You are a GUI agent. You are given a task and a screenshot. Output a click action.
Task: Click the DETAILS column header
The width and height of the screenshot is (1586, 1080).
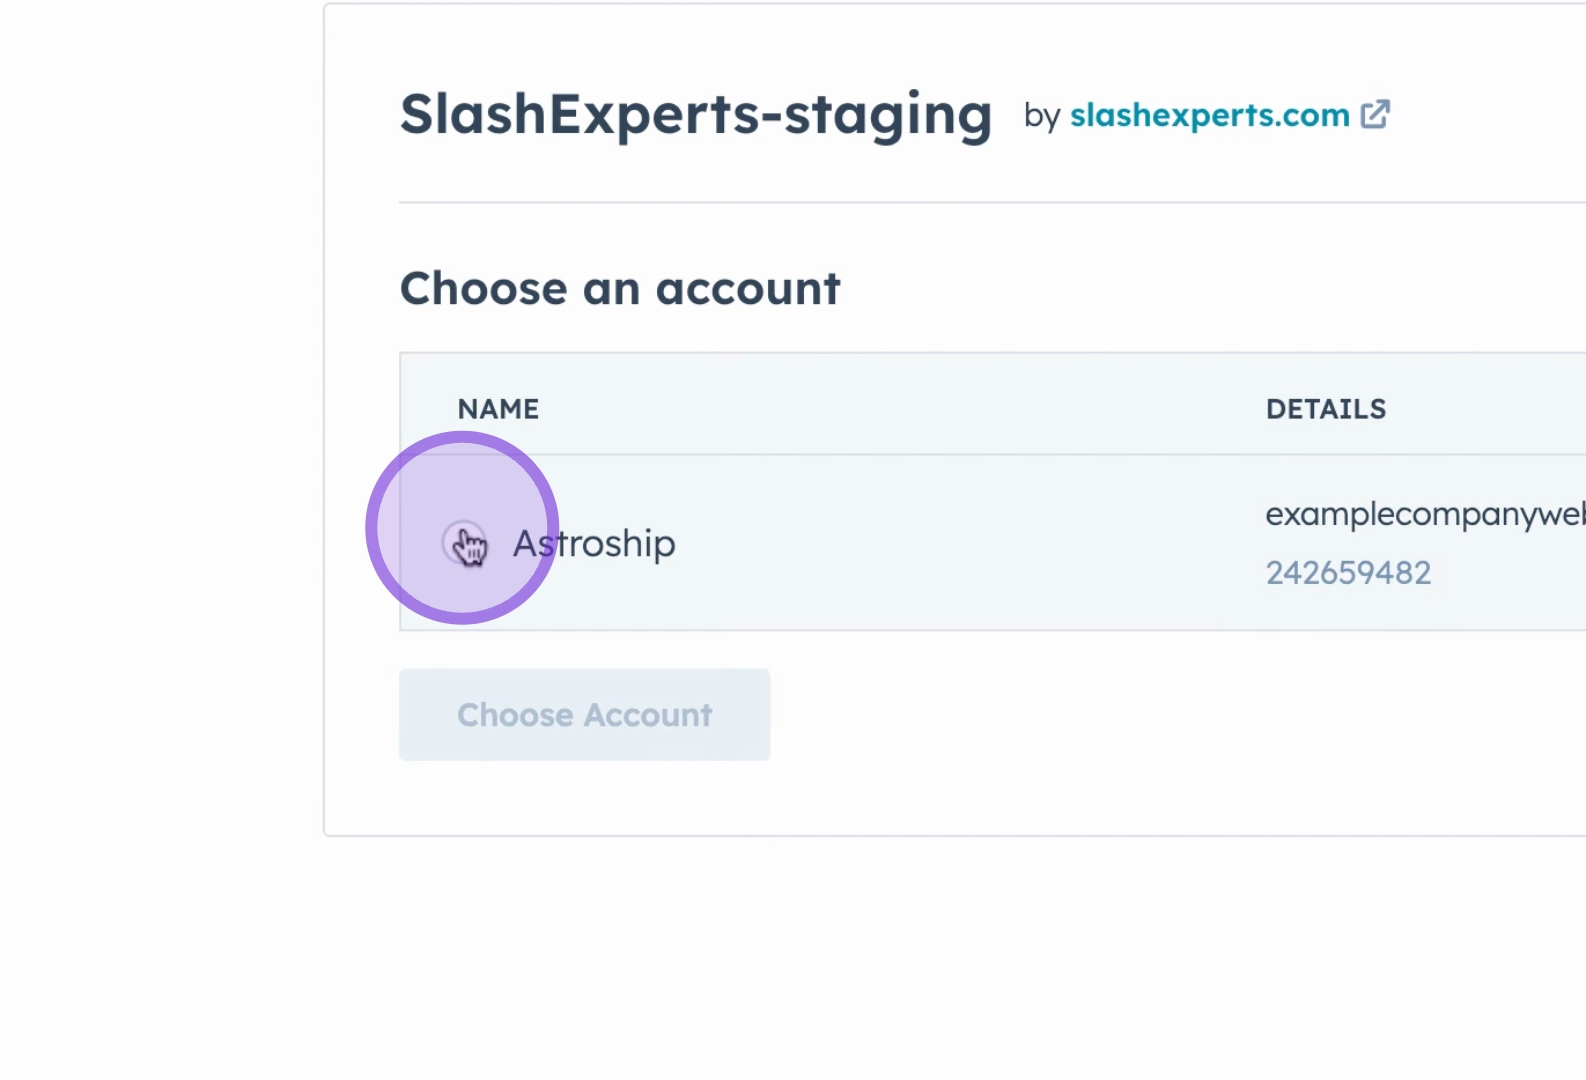coord(1326,409)
